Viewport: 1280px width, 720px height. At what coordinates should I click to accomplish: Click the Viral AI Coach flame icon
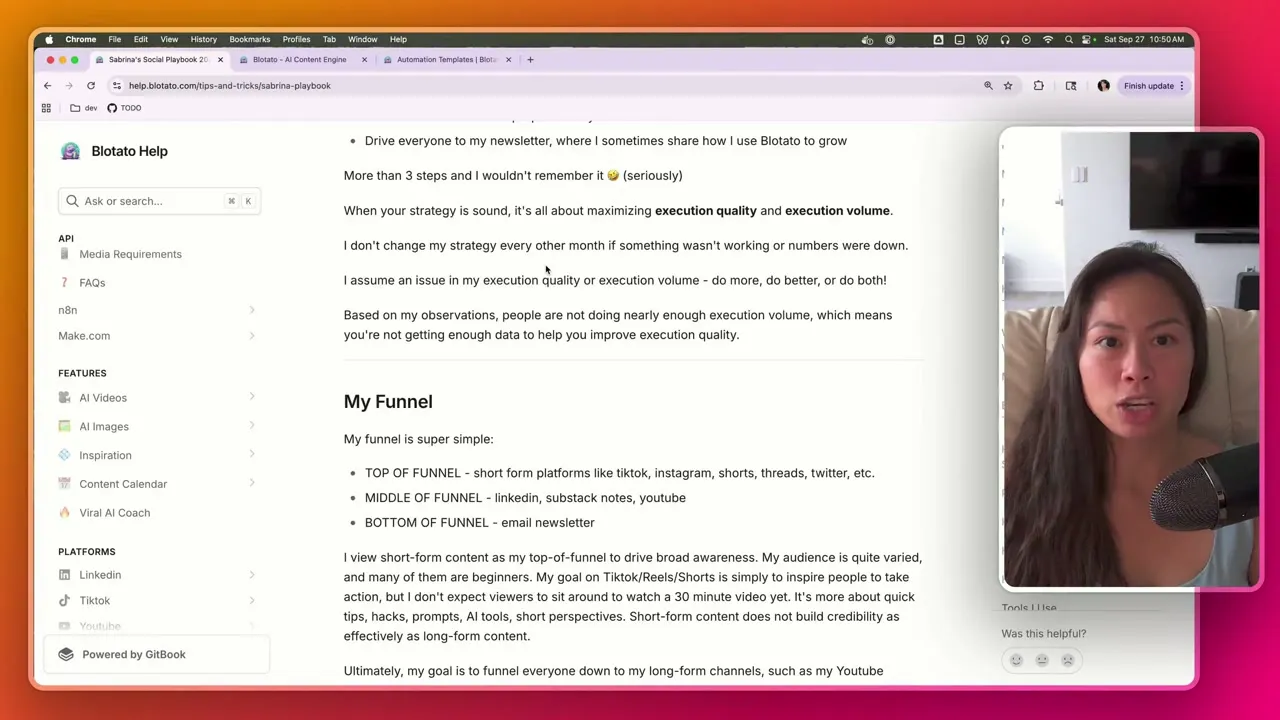click(x=65, y=513)
